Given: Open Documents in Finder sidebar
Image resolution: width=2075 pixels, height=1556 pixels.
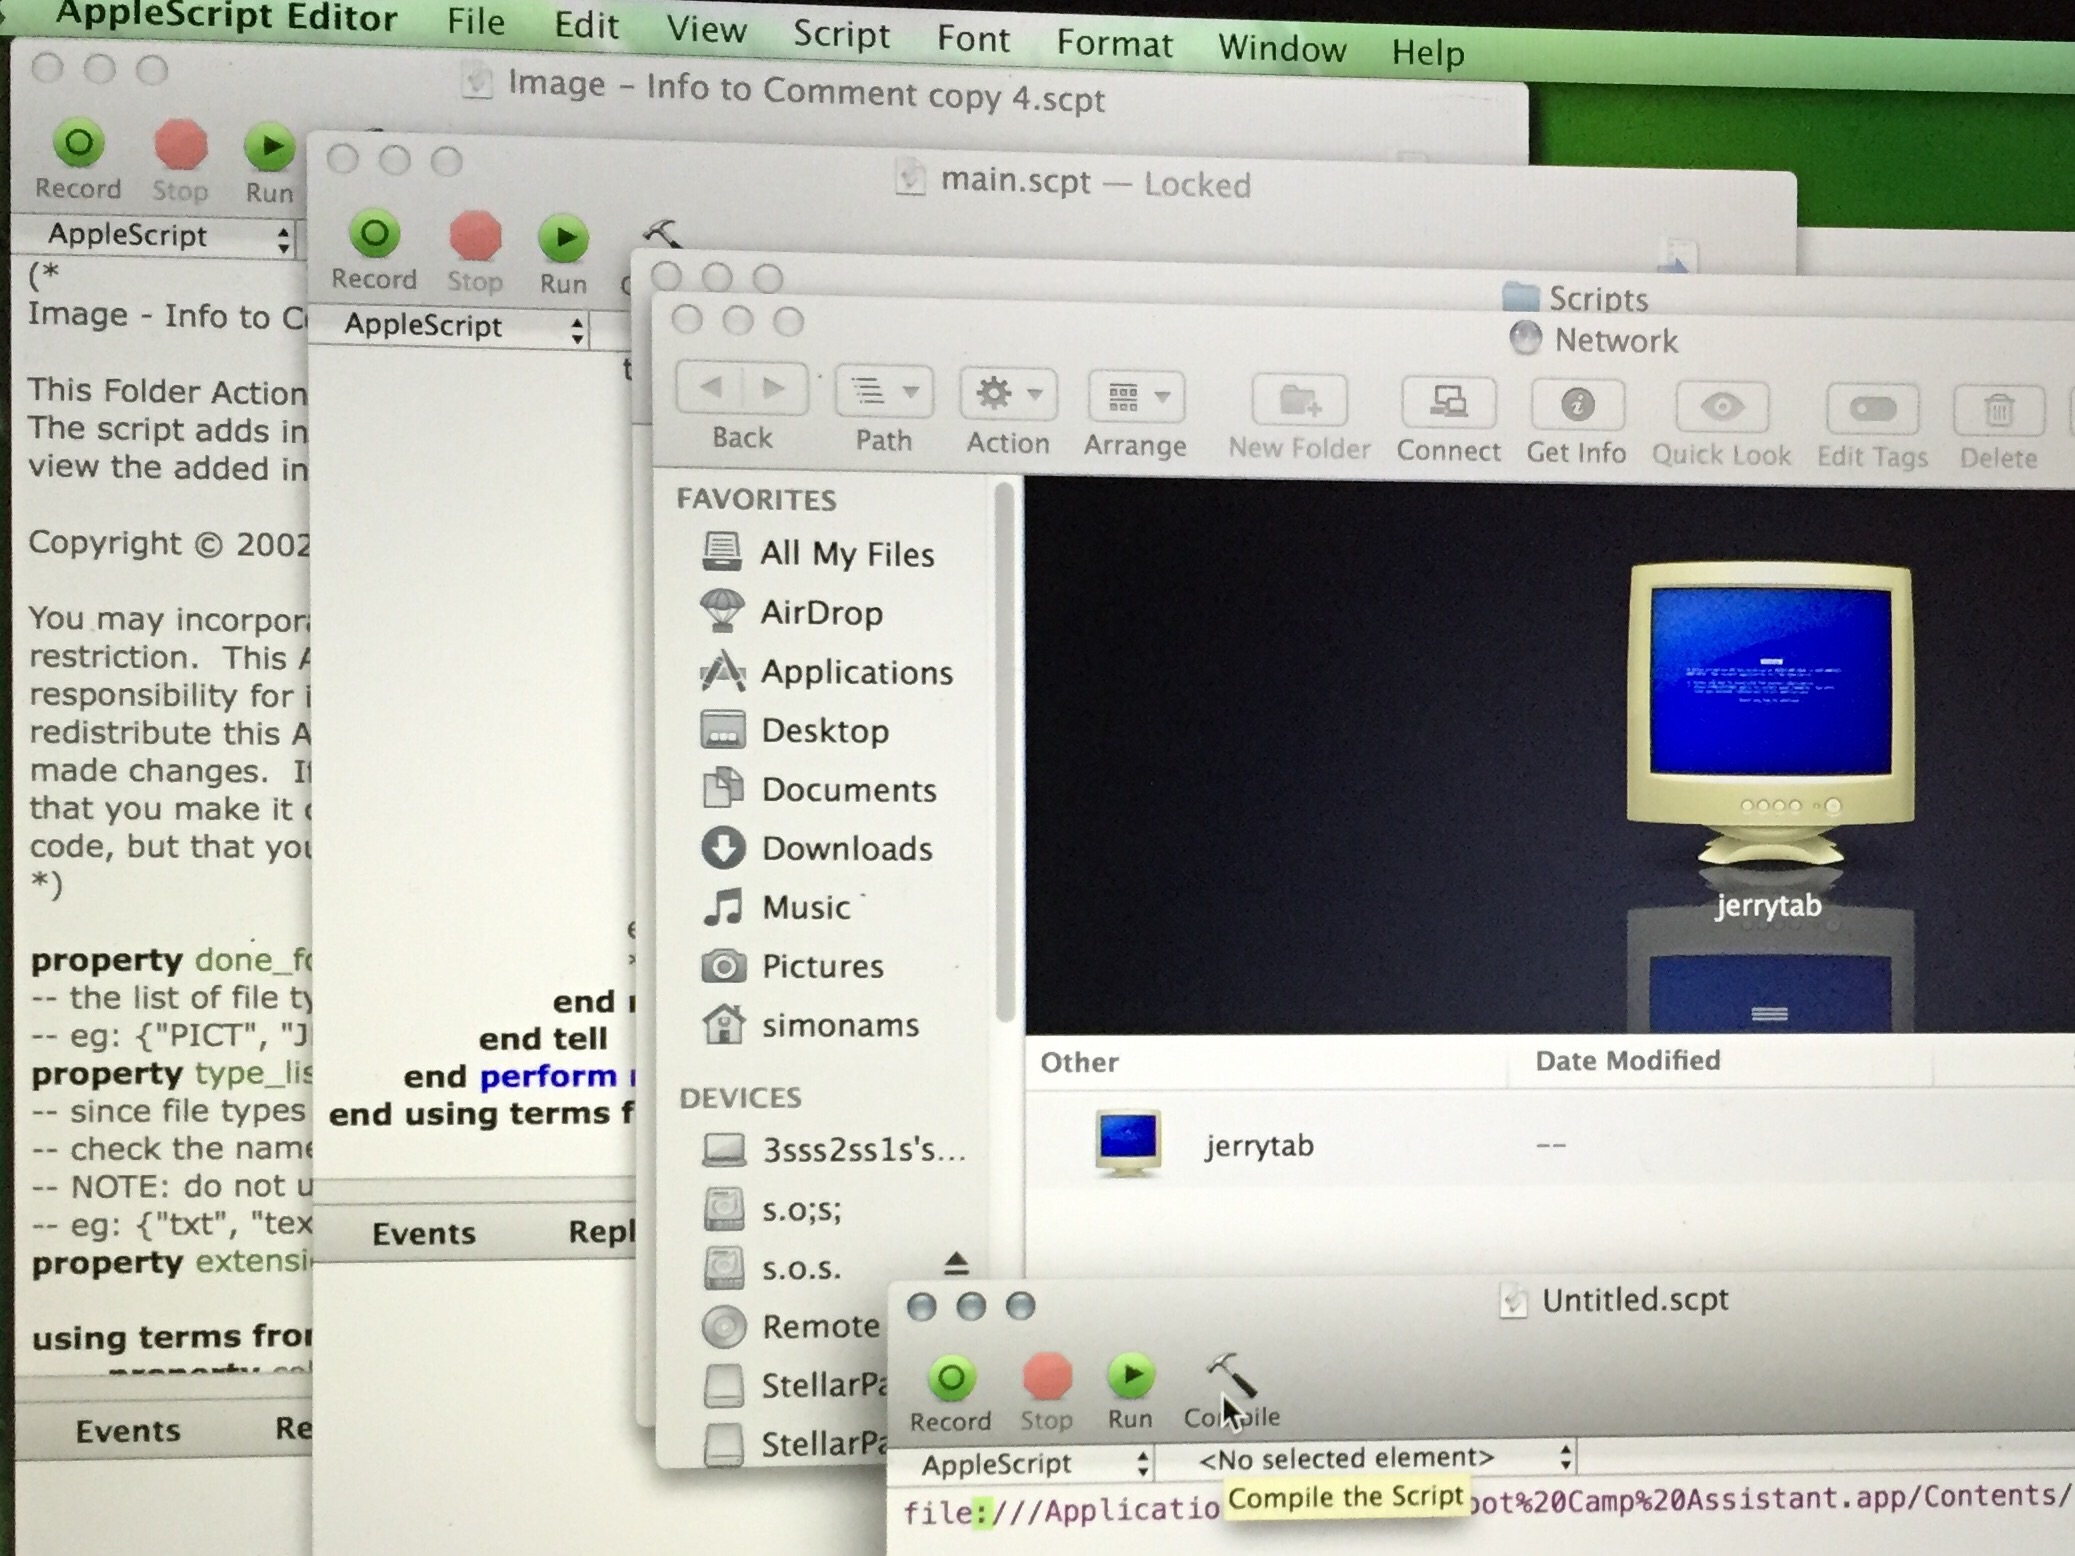Looking at the screenshot, I should 819,789.
